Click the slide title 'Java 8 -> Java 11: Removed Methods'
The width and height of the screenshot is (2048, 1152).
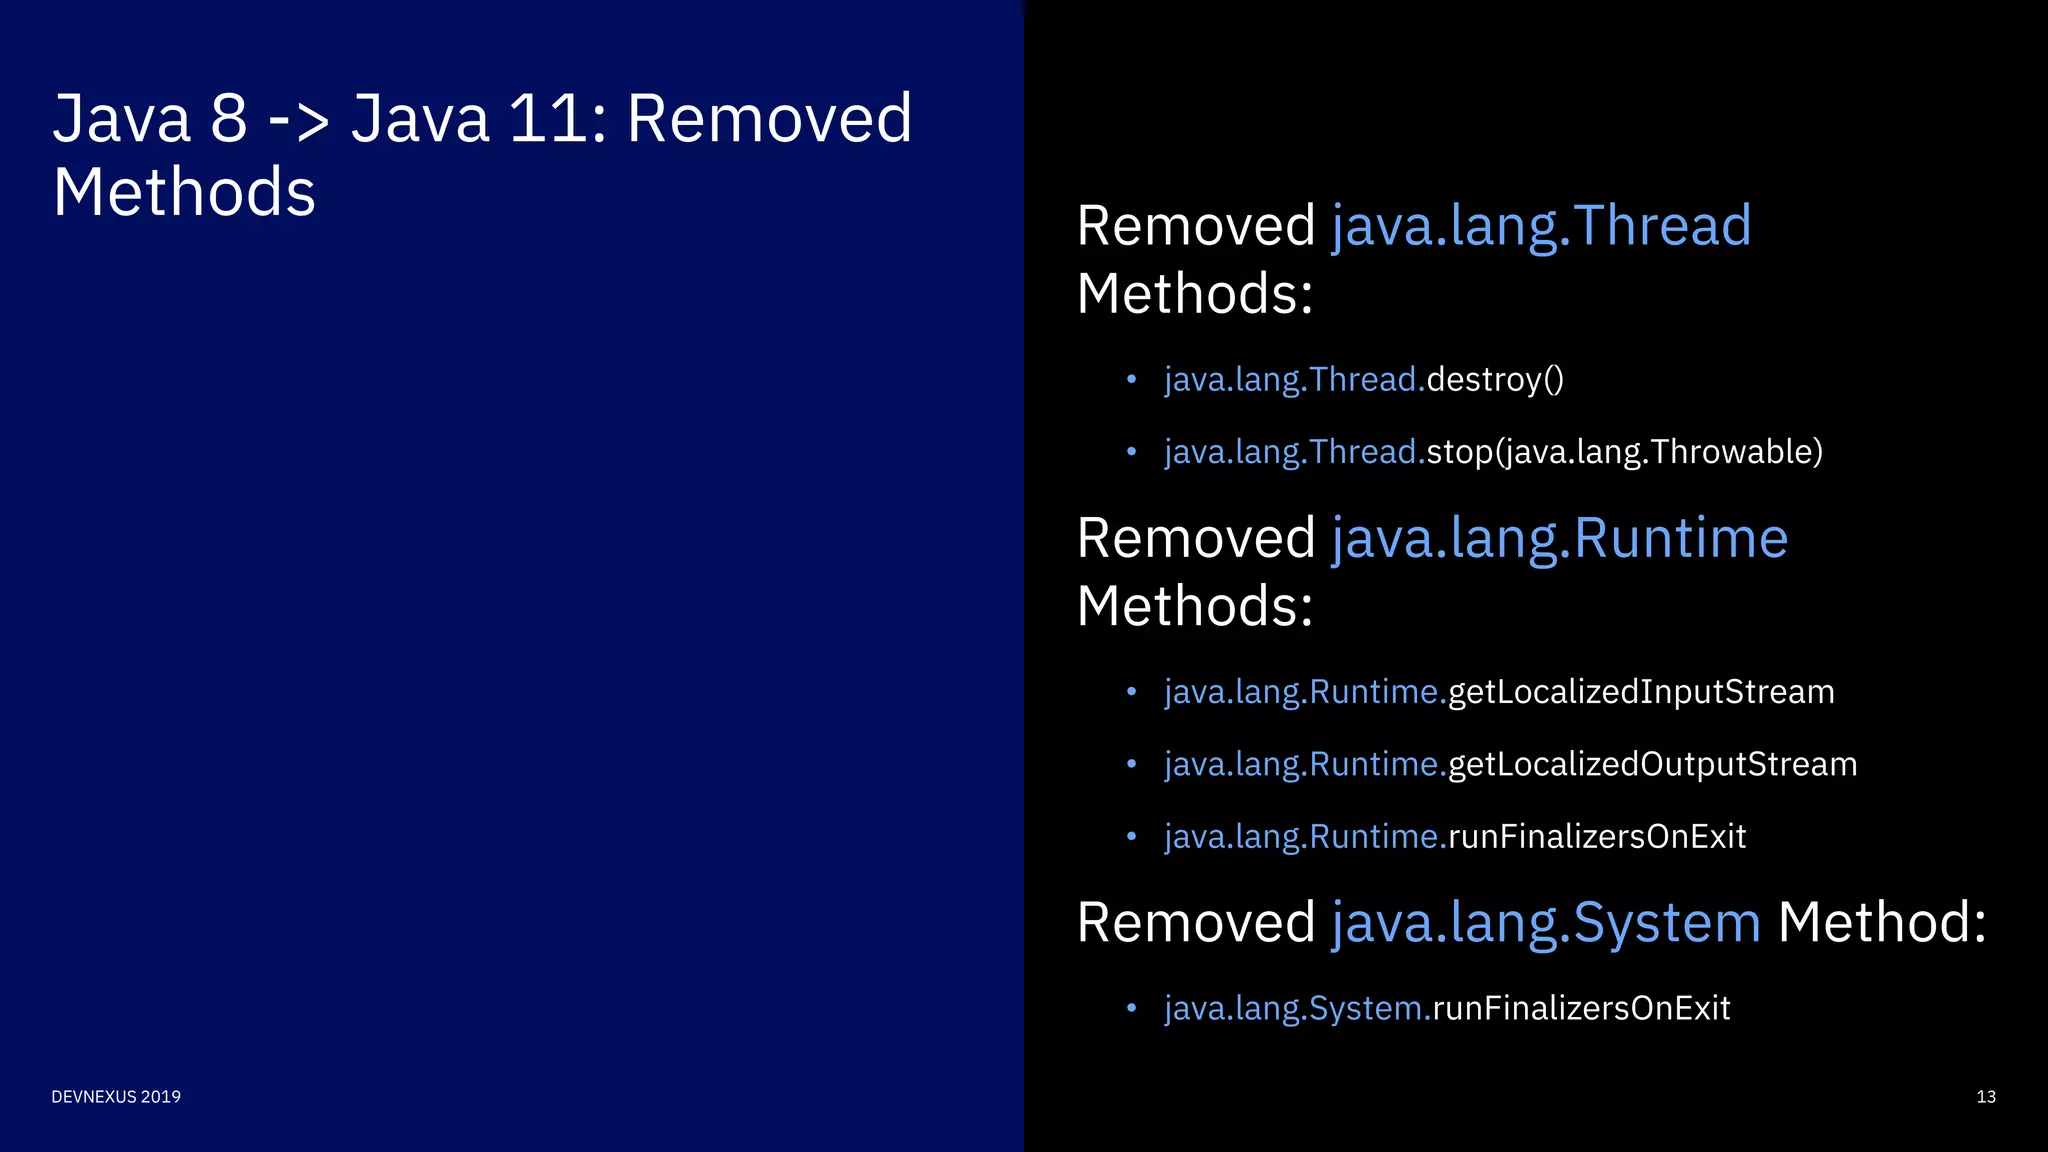[482, 154]
